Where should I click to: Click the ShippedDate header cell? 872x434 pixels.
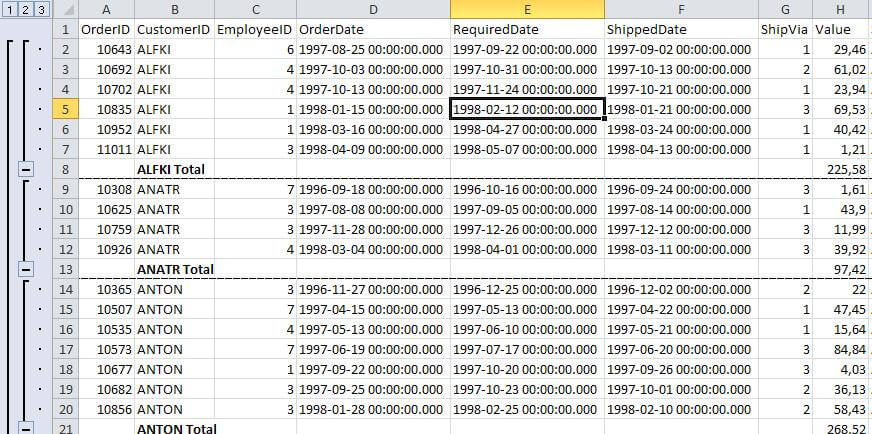(681, 29)
